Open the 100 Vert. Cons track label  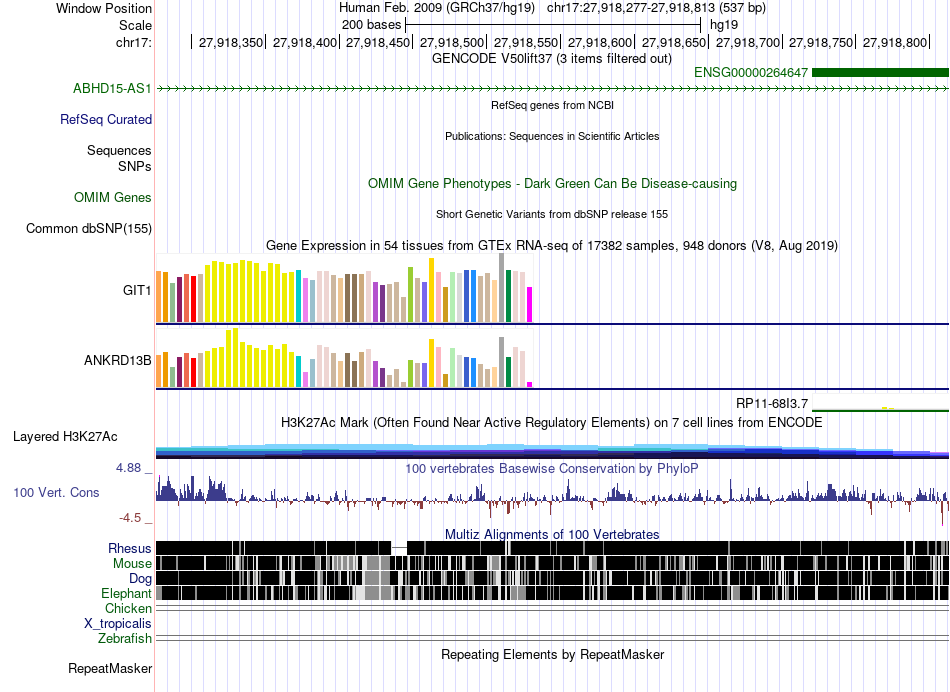[56, 493]
